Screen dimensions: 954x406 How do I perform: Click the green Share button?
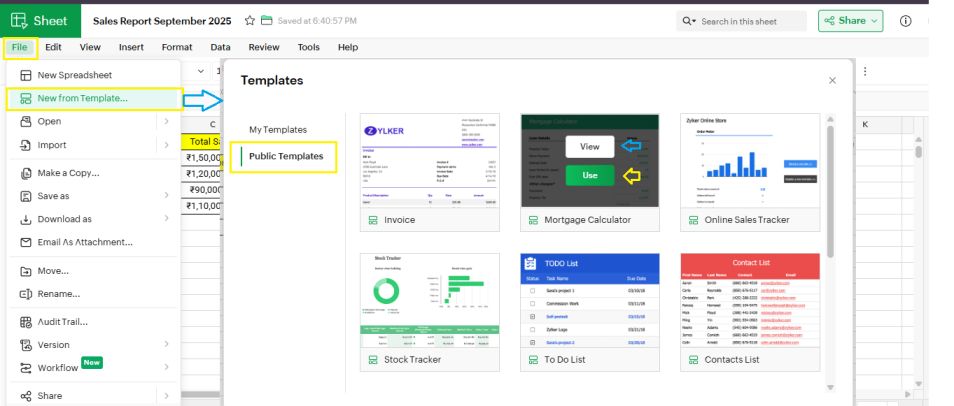click(x=851, y=21)
